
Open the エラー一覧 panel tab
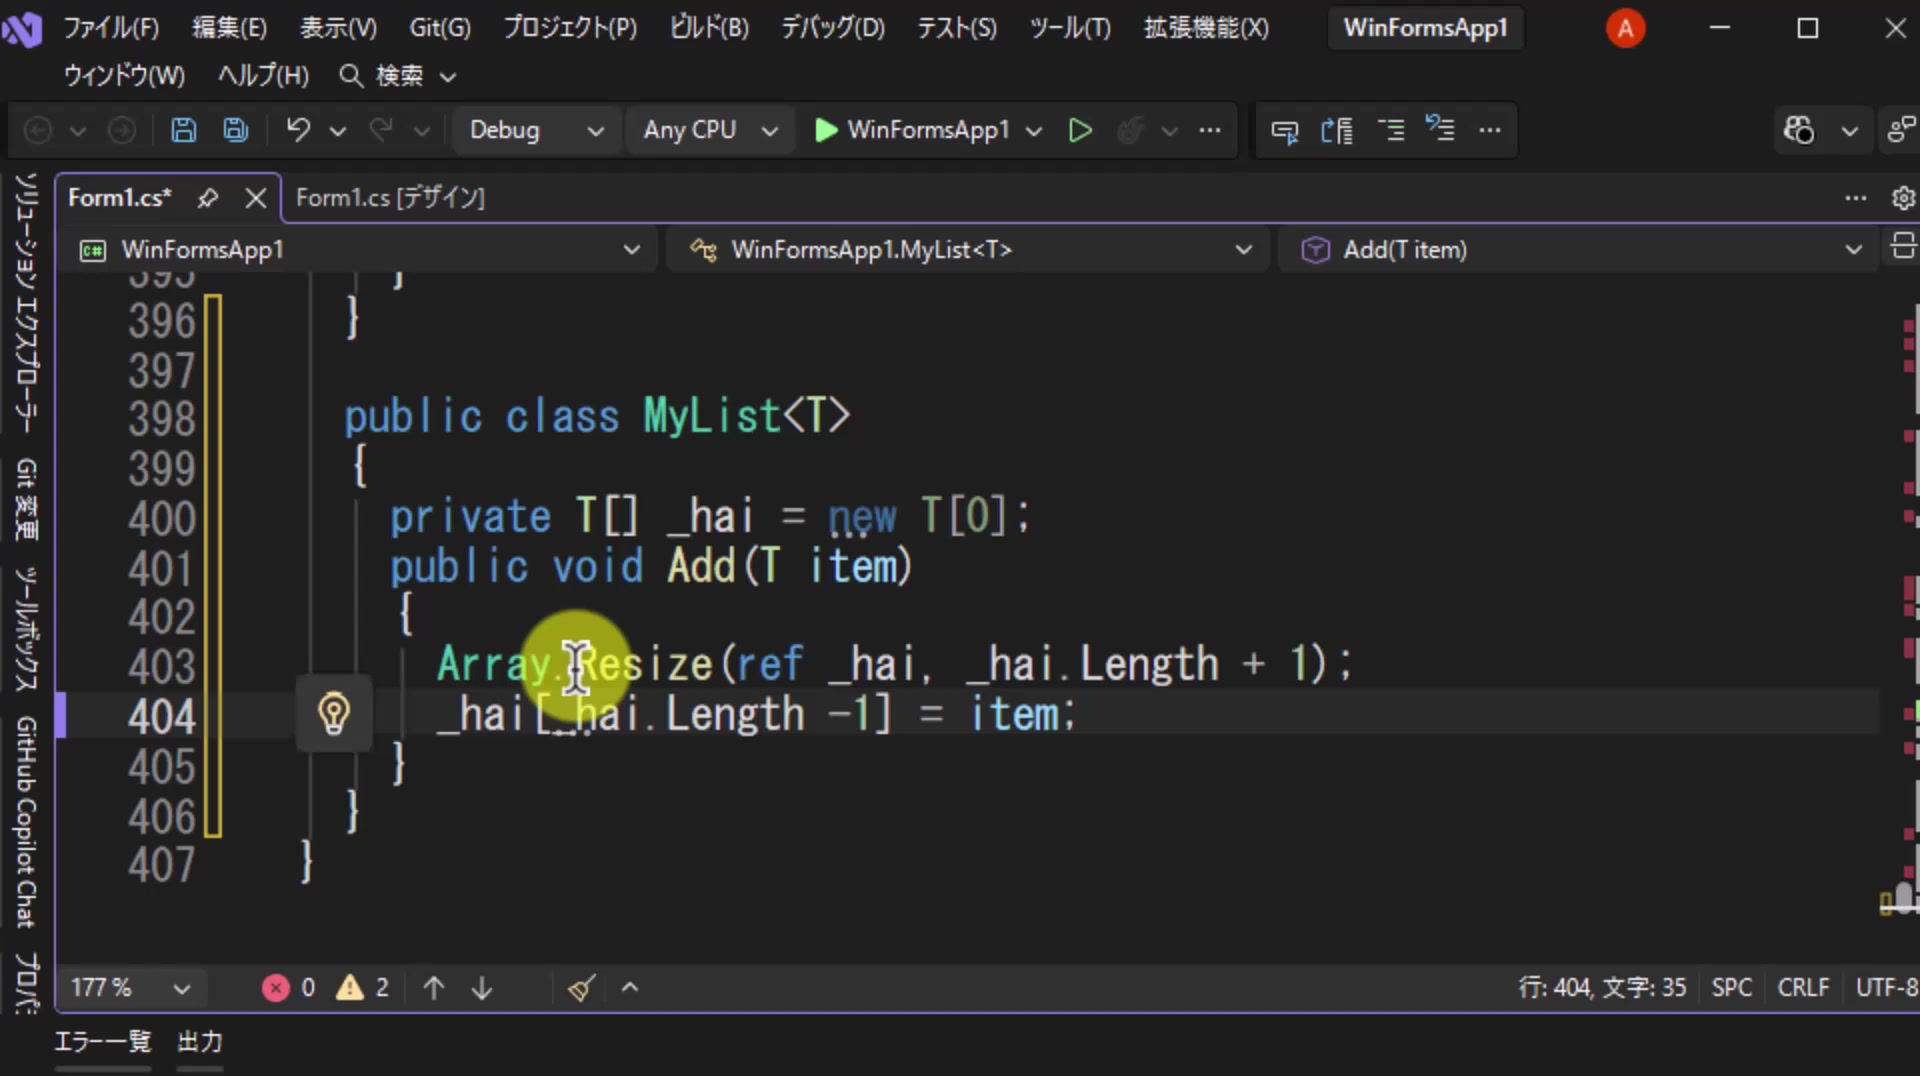[102, 1042]
